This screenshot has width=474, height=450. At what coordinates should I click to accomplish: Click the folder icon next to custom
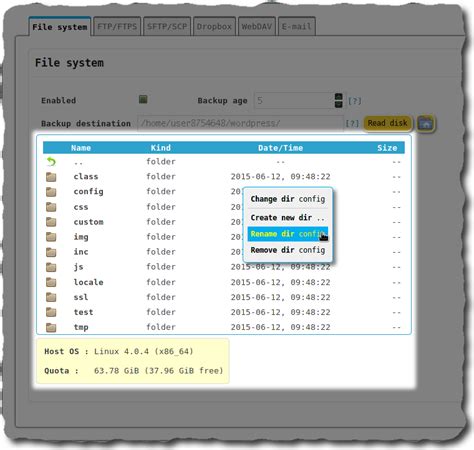[51, 222]
